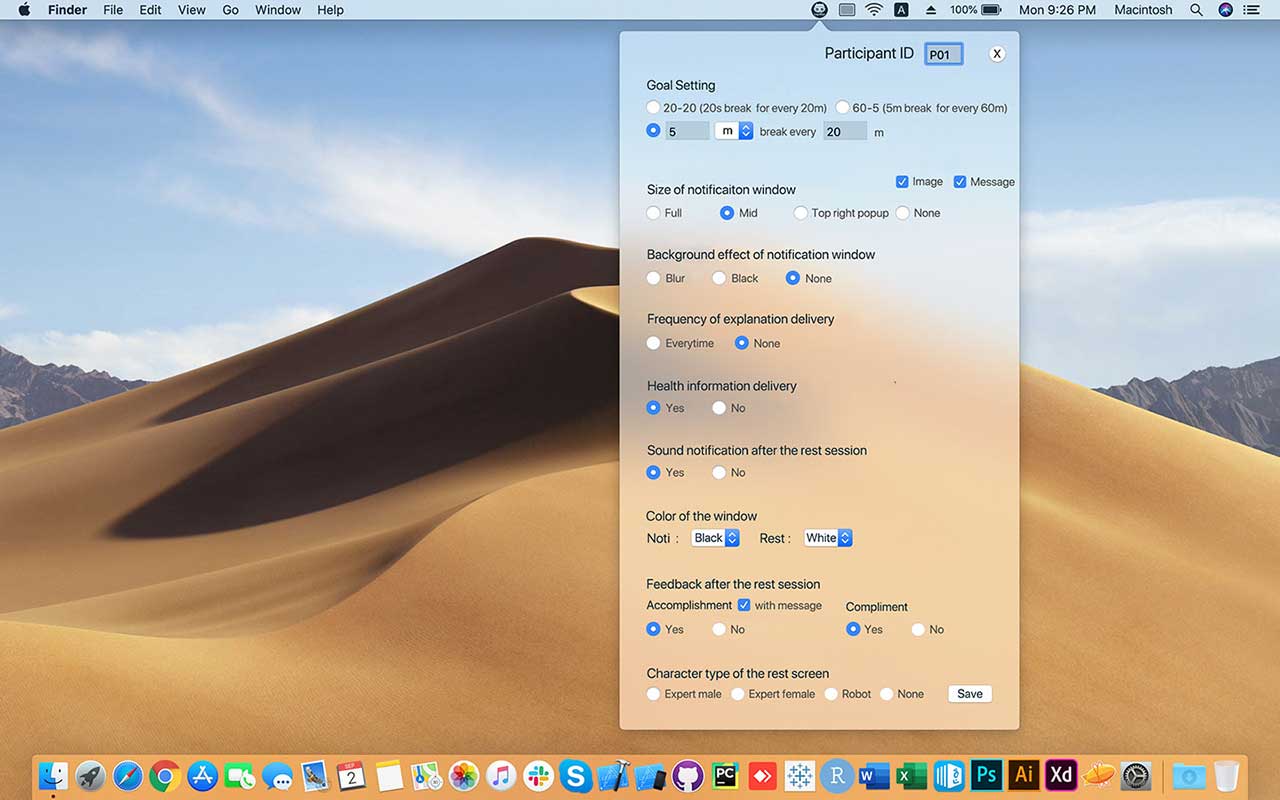1280x800 pixels.
Task: Open Siri from the menu bar
Action: (x=1225, y=10)
